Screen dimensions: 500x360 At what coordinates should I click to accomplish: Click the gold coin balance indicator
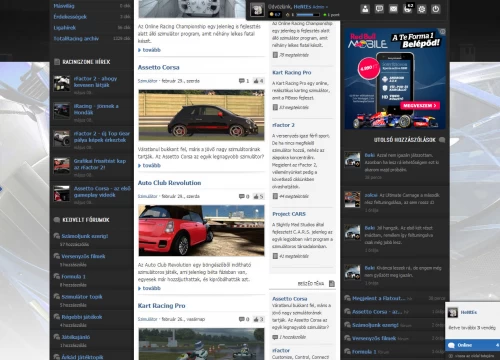(275, 15)
